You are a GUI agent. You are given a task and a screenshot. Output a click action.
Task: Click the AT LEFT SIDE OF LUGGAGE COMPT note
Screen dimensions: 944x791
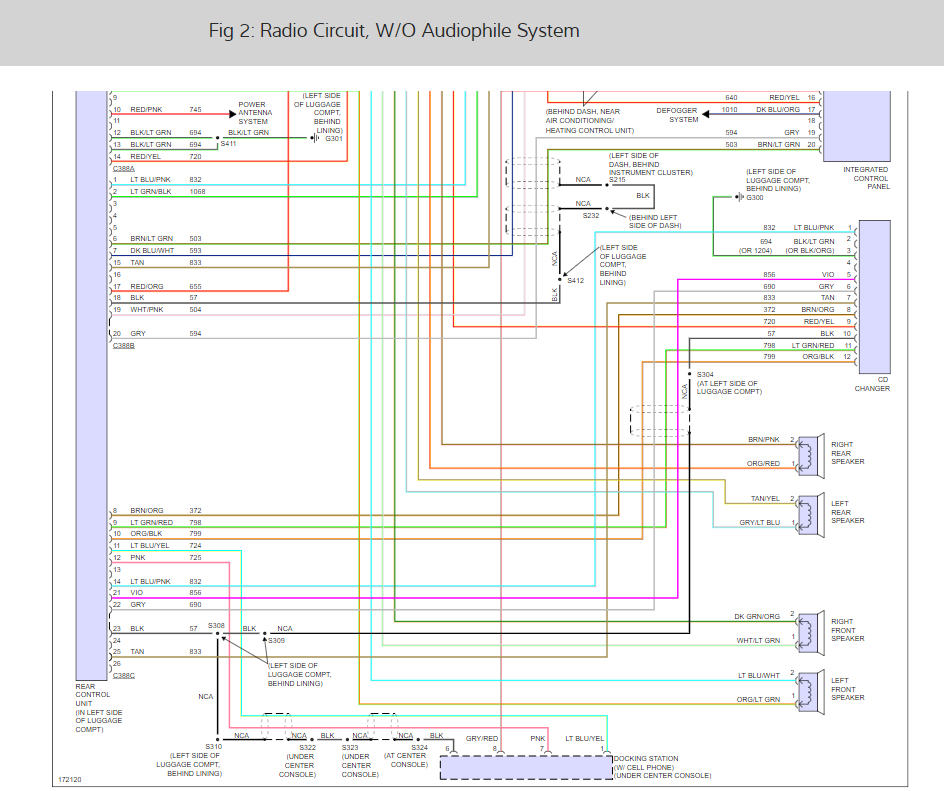click(729, 388)
